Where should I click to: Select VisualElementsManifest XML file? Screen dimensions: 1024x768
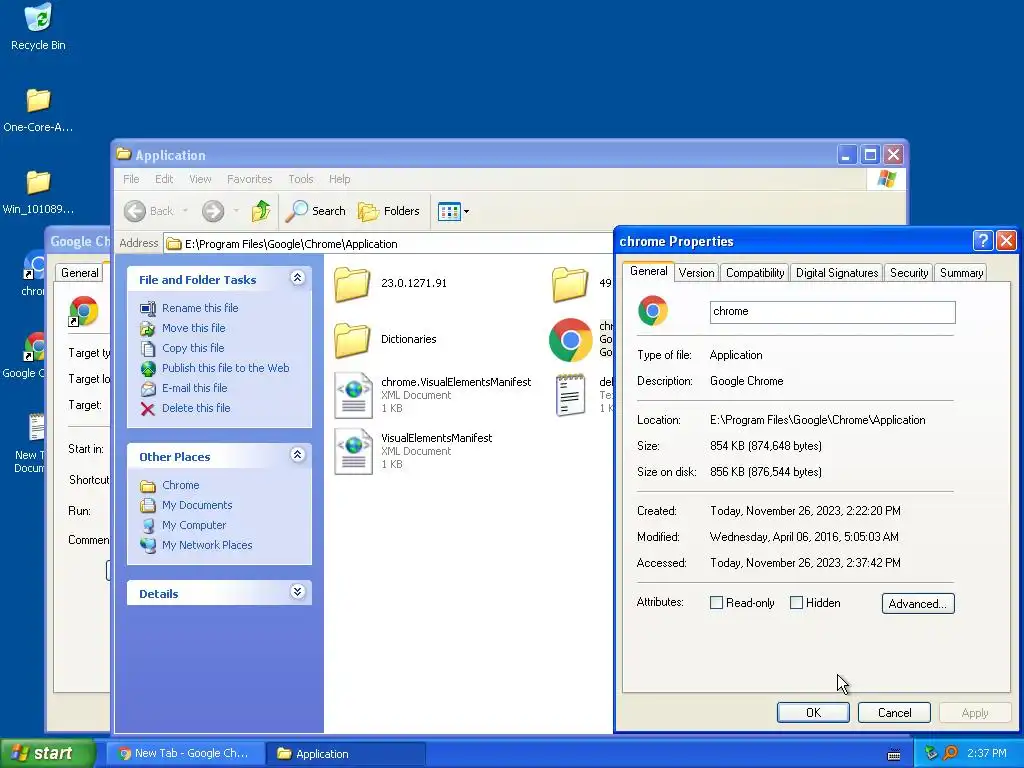point(413,451)
